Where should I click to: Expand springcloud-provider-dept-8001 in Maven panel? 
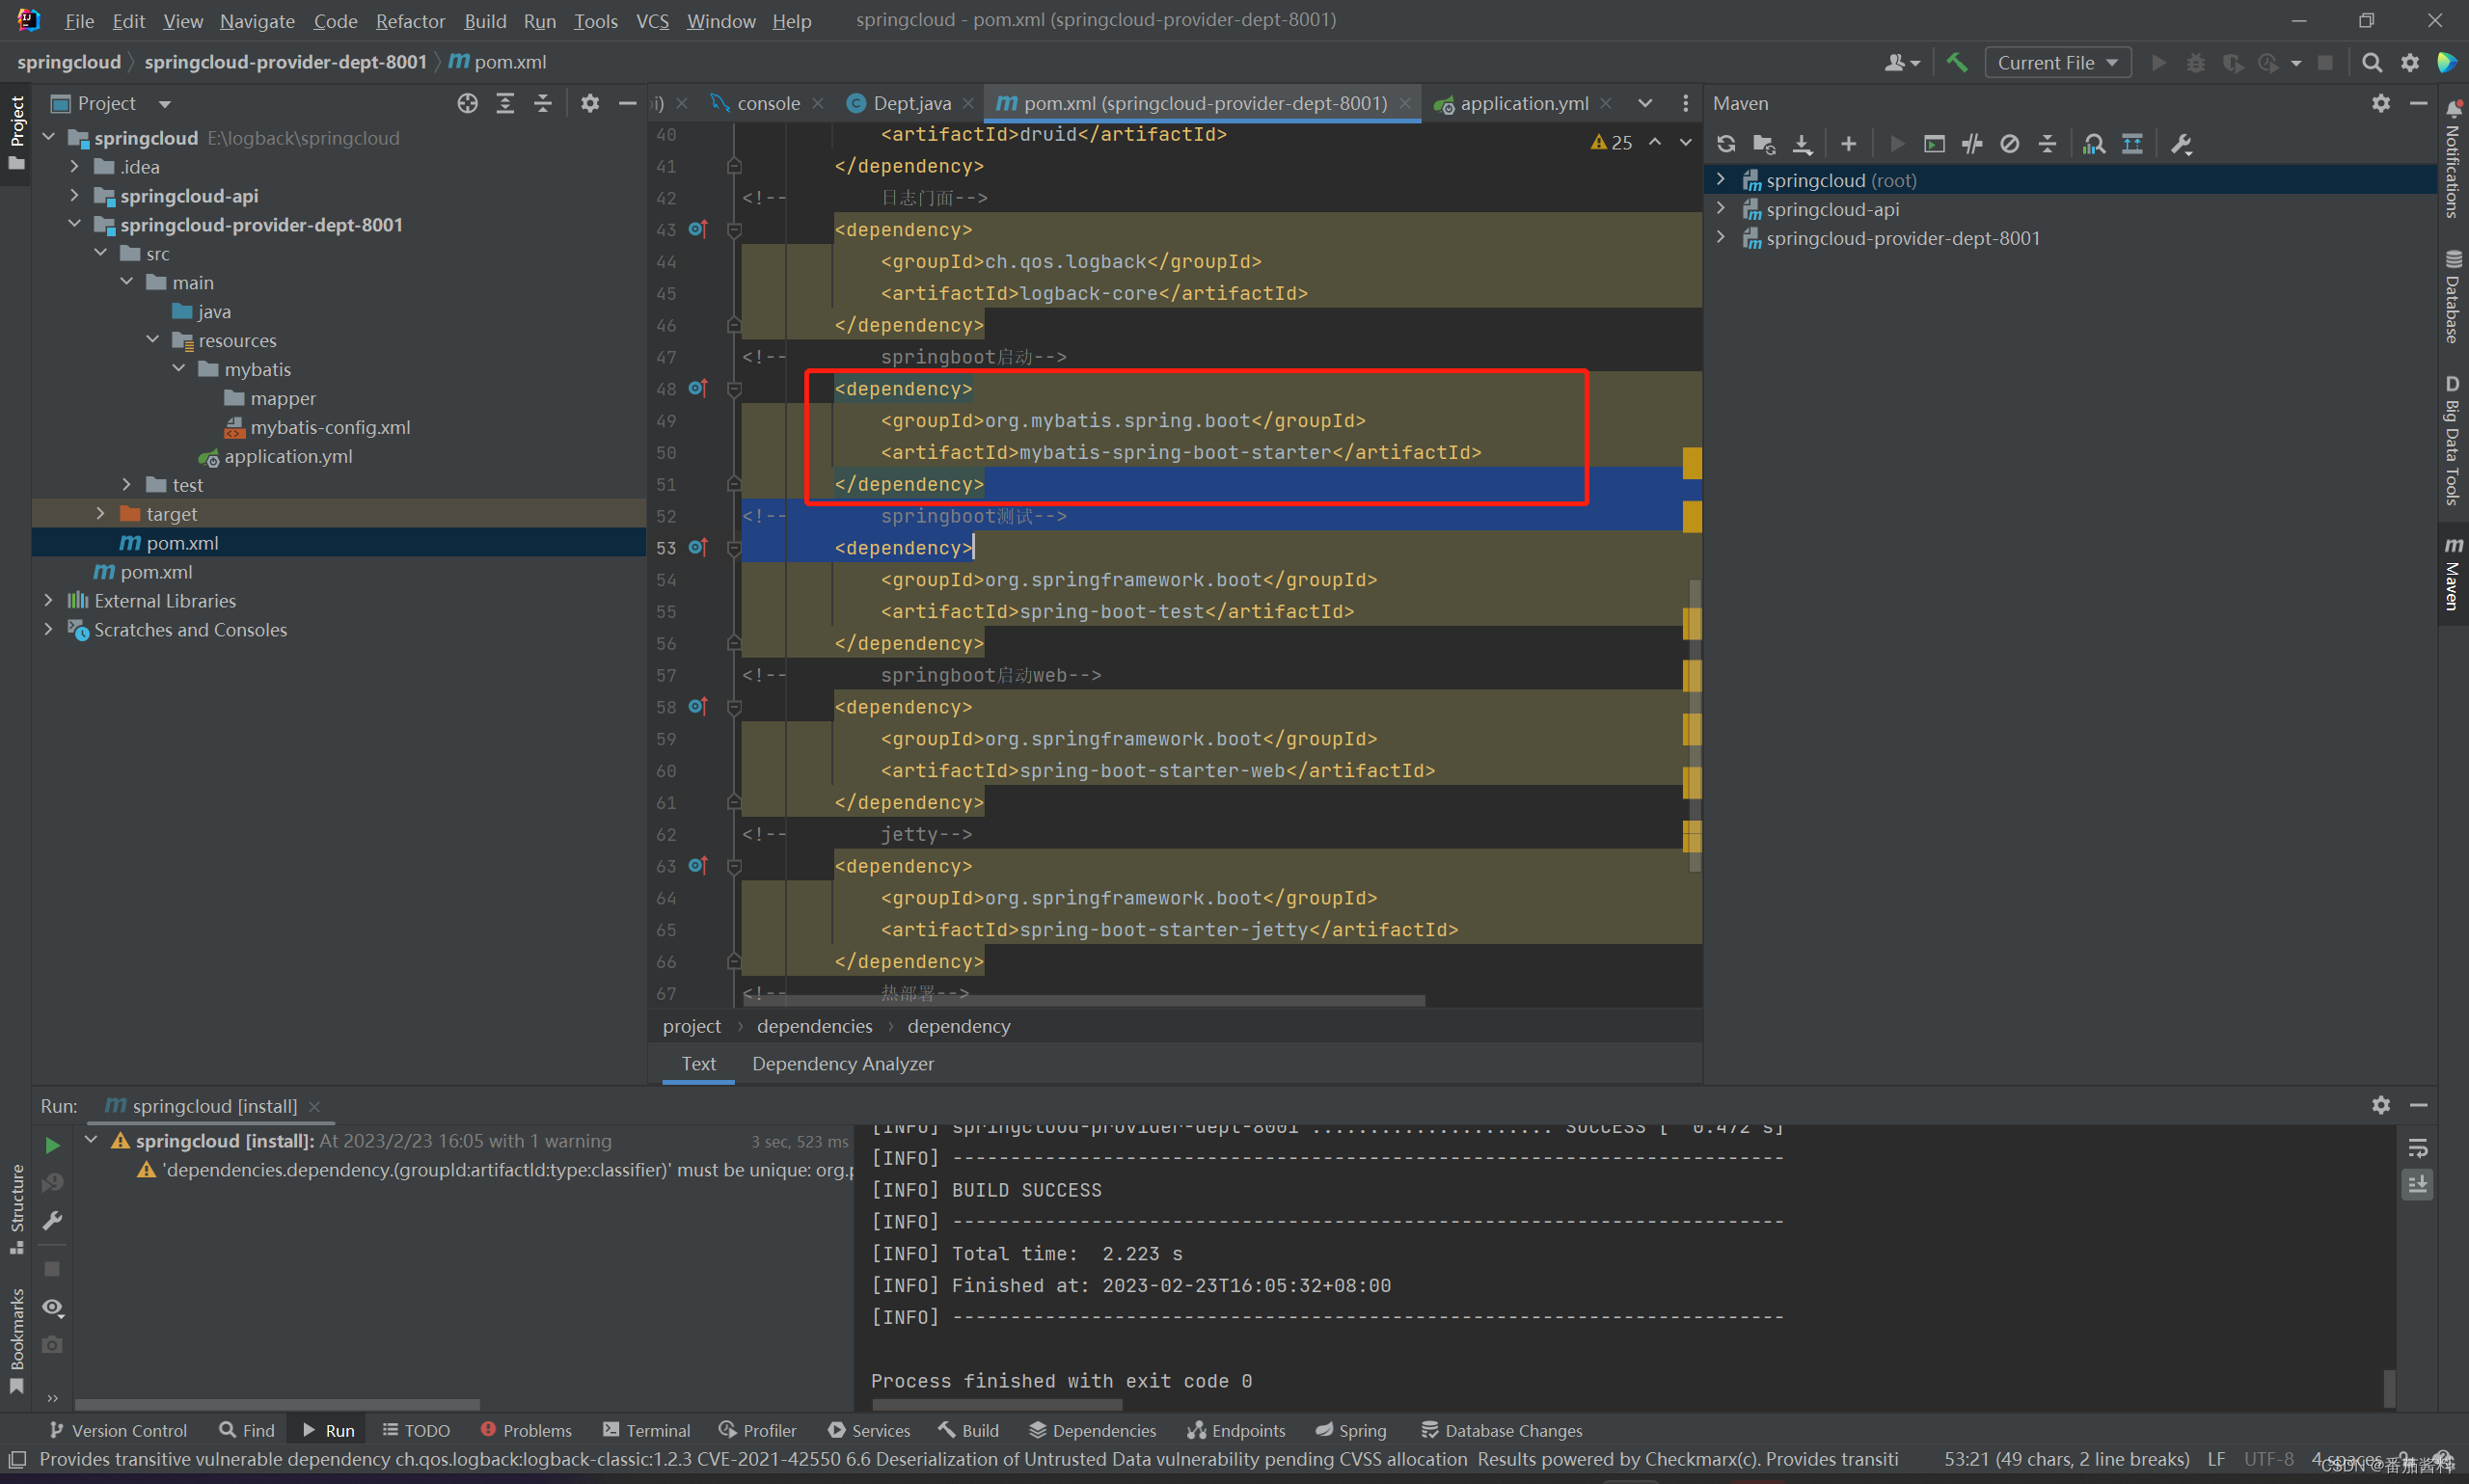[1721, 237]
